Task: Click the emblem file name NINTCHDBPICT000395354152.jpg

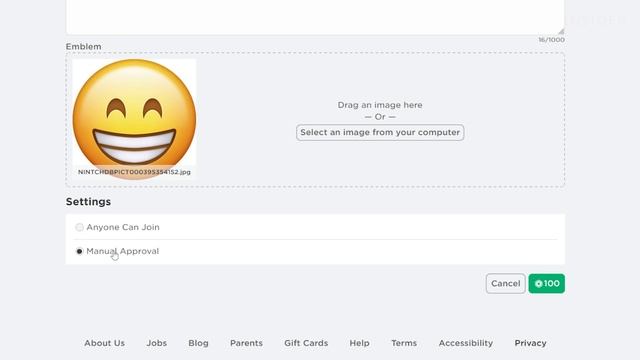Action: click(x=134, y=172)
